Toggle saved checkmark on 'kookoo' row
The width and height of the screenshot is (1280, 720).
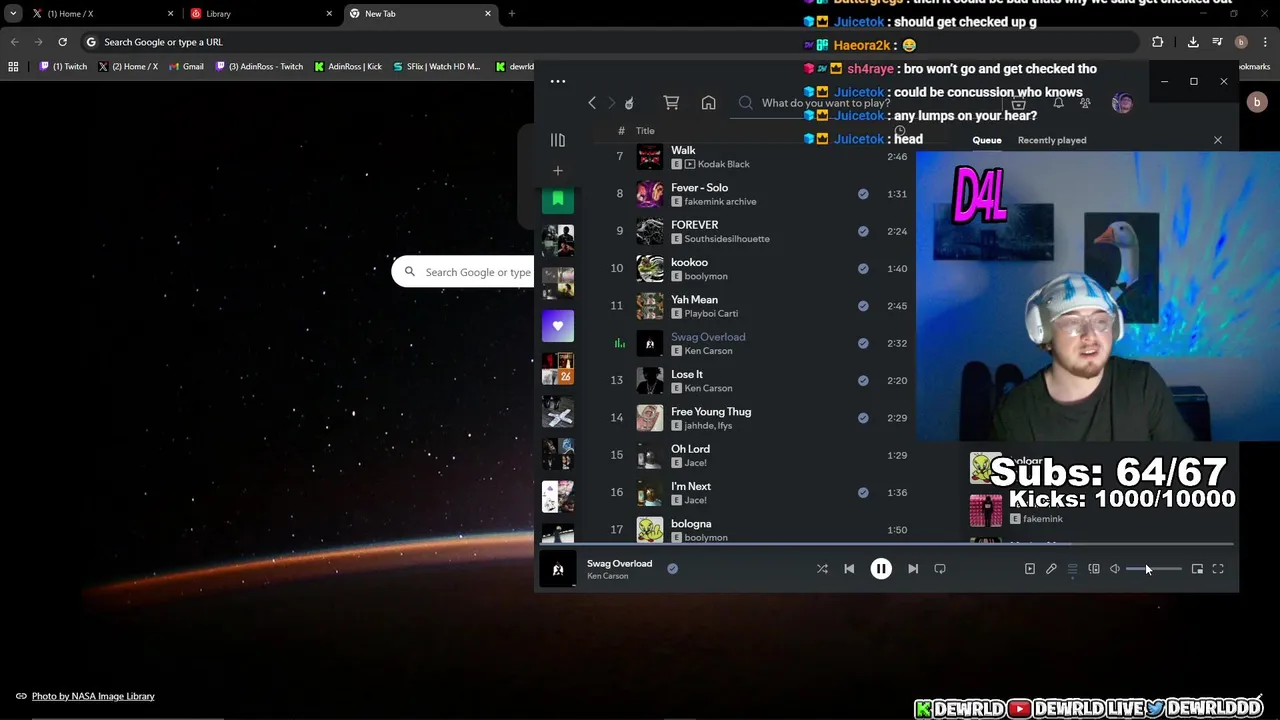pos(863,268)
